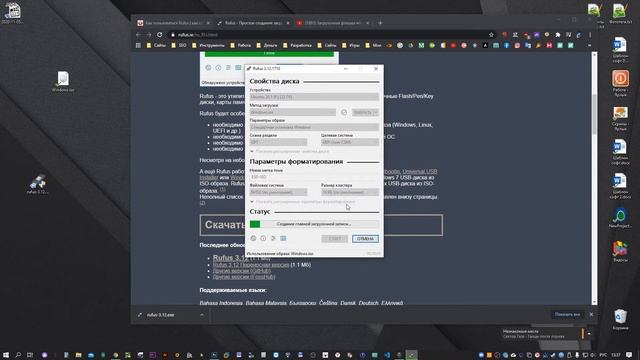Screen dimensions: 640x360
Task: Open the other versions (GitHub) link
Action: (242, 271)
